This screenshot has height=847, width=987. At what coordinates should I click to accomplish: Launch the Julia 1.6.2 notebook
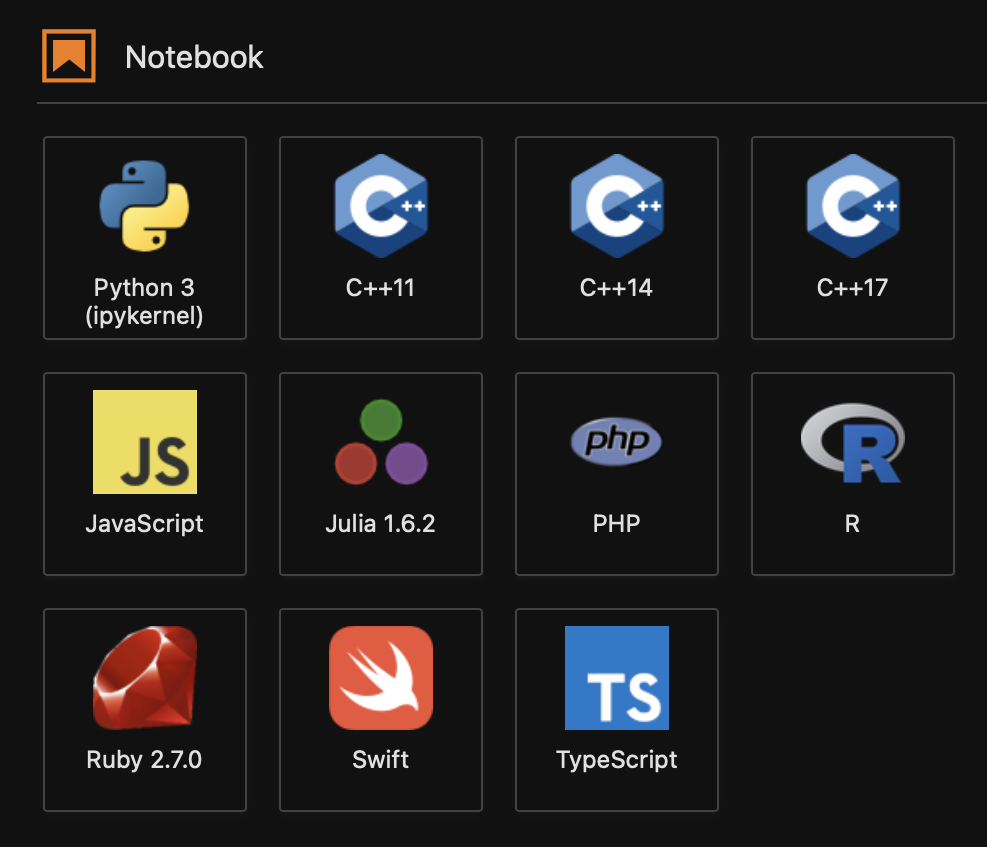click(381, 474)
